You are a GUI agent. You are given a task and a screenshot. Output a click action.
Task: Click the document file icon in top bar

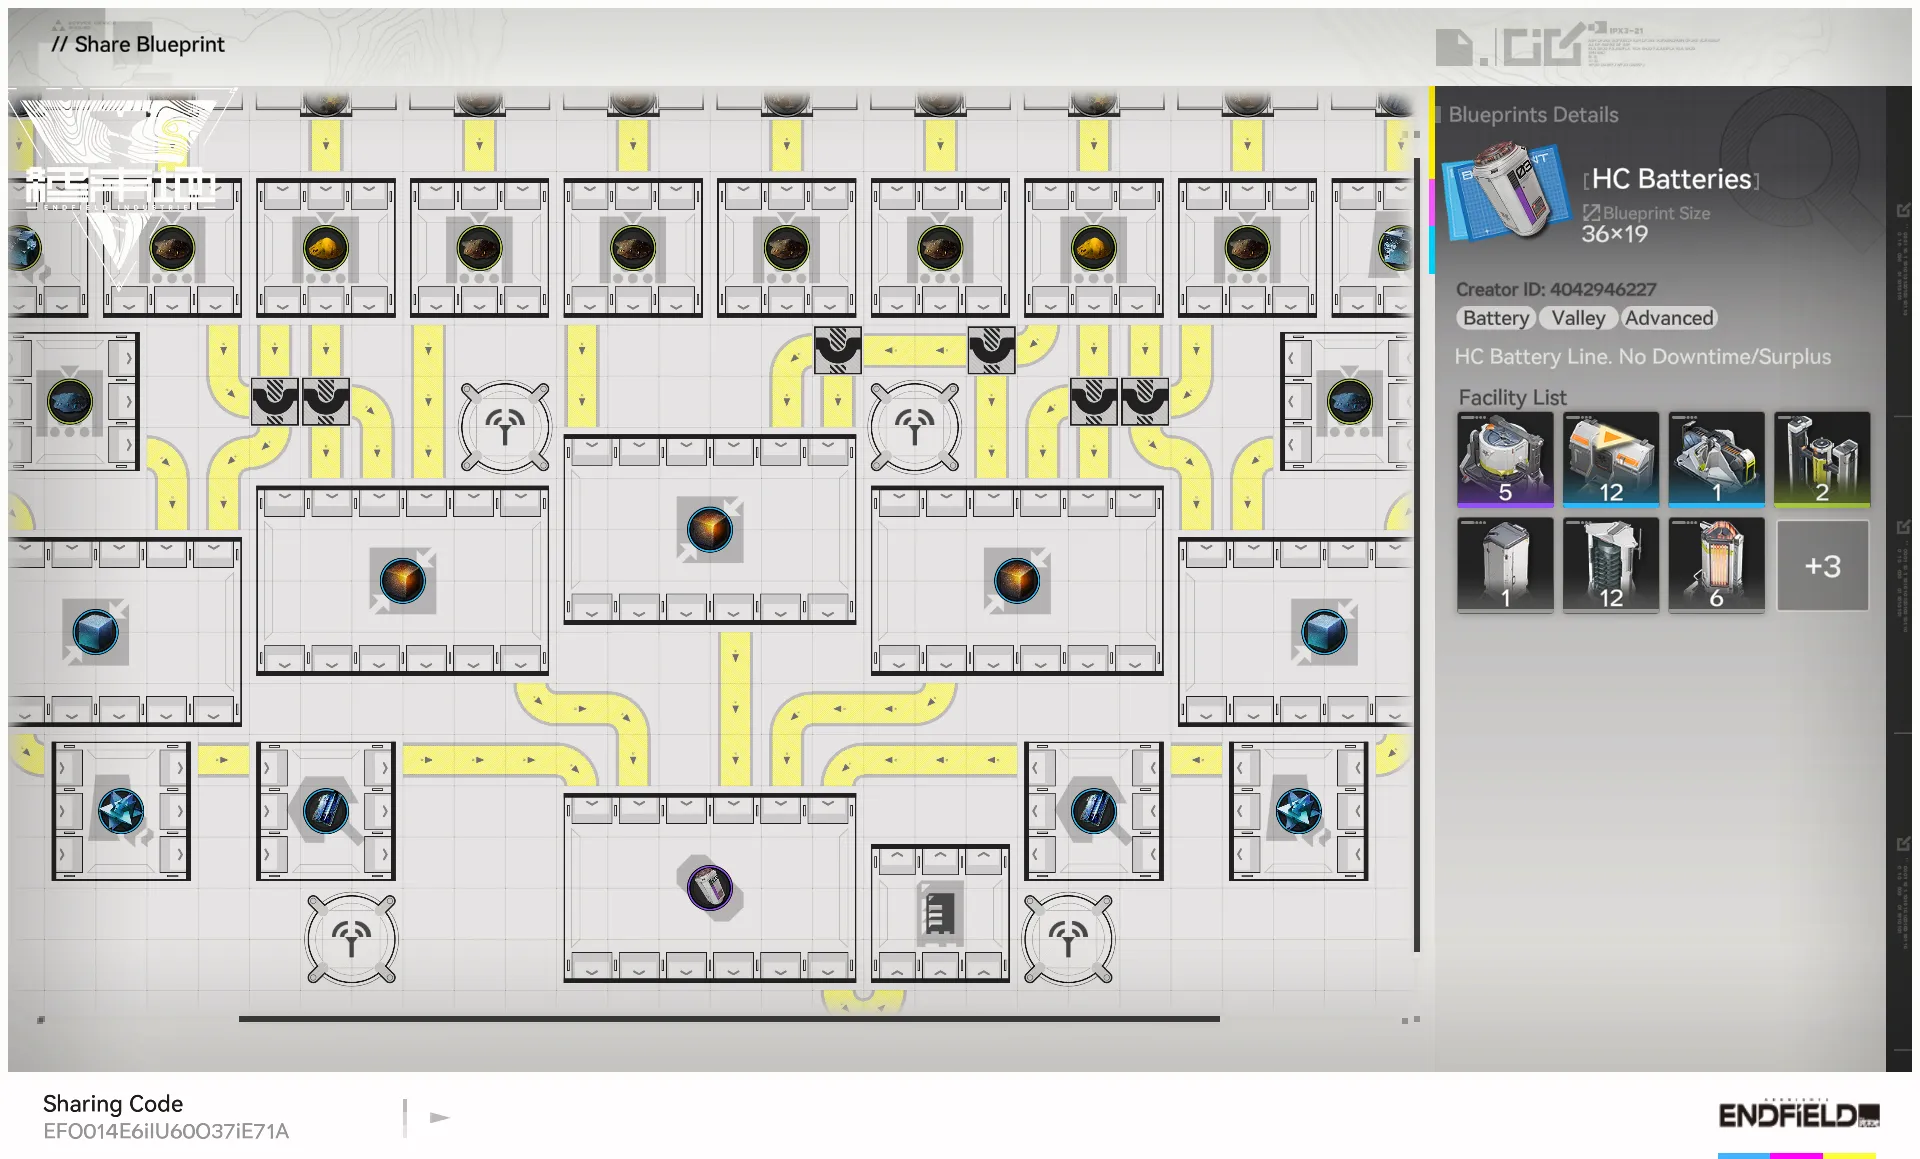coord(1455,47)
